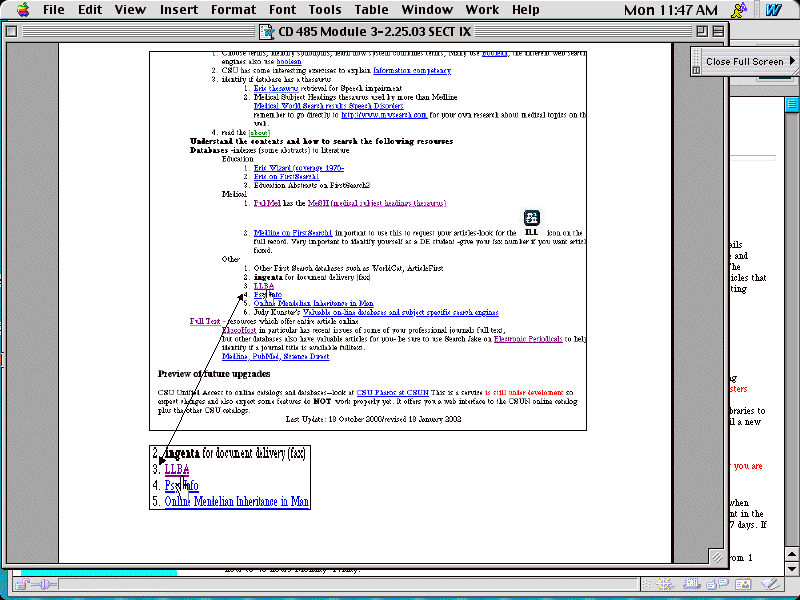
Task: Click the Control Strip speech bubbles icon
Action: click(717, 584)
